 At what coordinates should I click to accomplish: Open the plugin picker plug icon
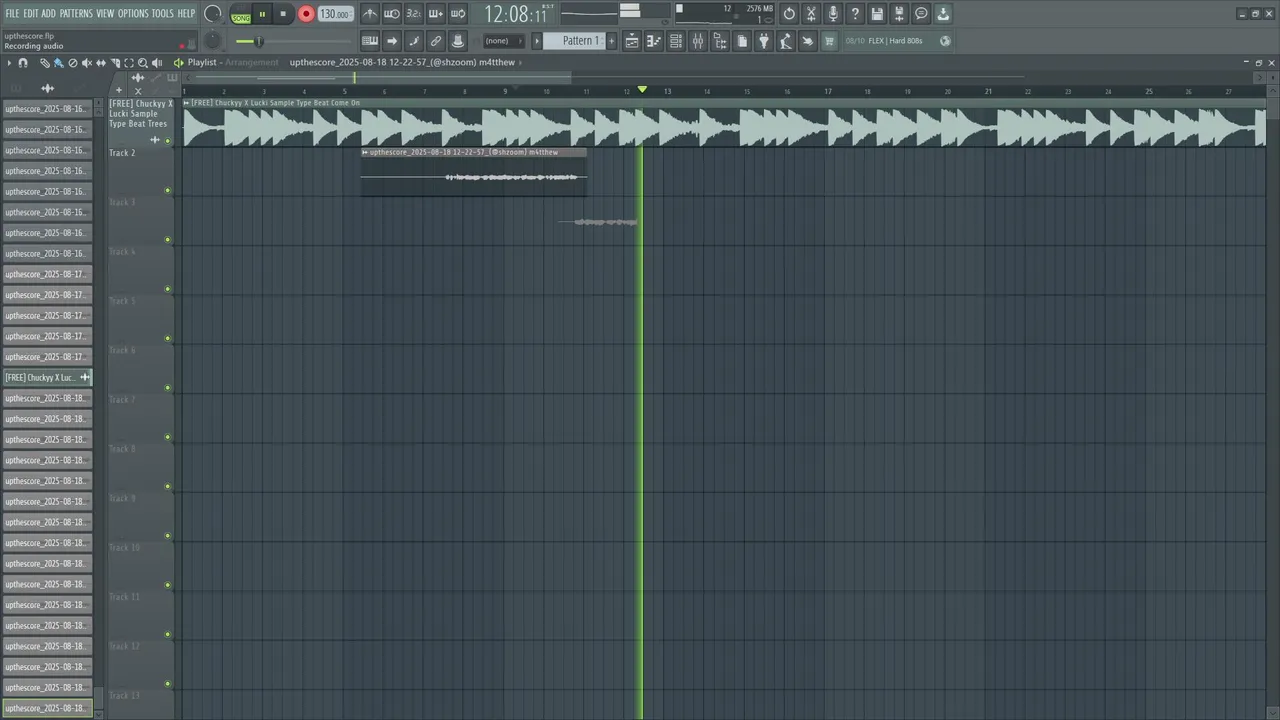tap(764, 41)
